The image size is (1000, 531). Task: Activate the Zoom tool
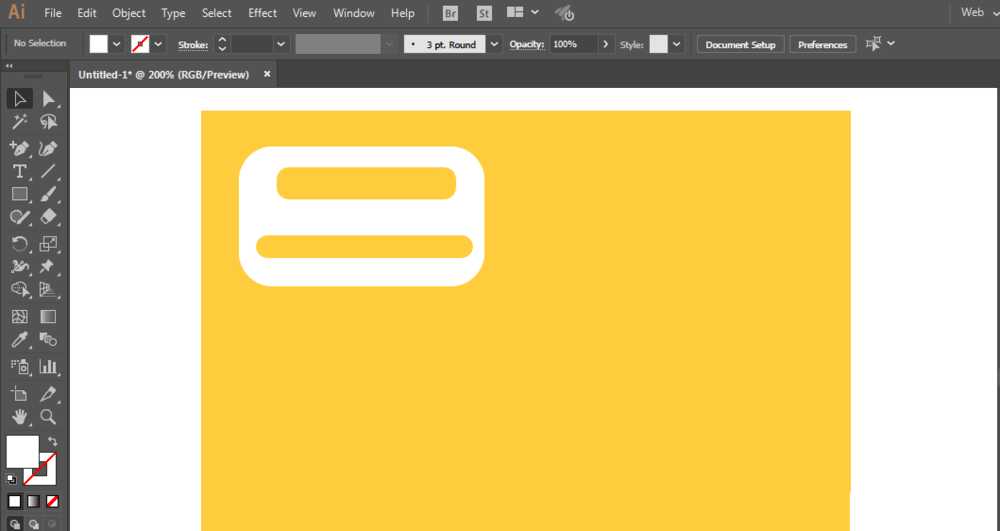click(x=47, y=416)
